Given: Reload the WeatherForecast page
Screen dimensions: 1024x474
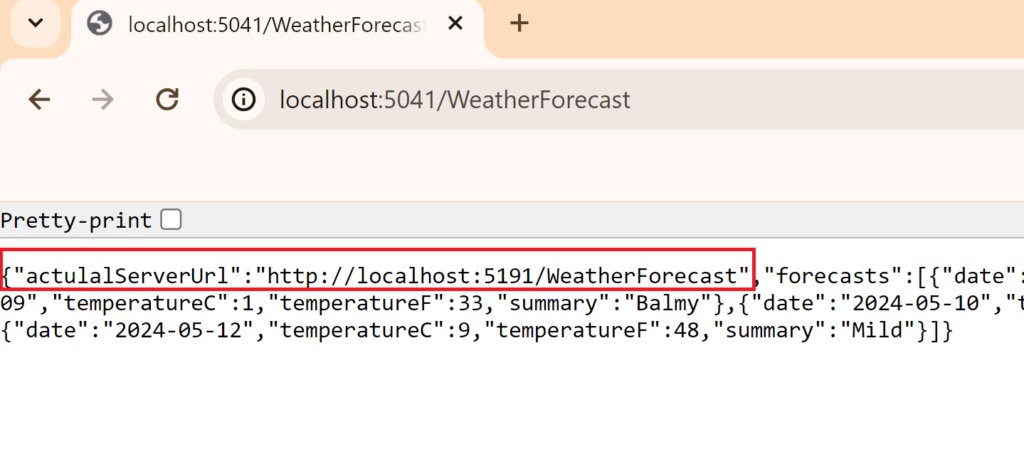Looking at the screenshot, I should [x=167, y=99].
